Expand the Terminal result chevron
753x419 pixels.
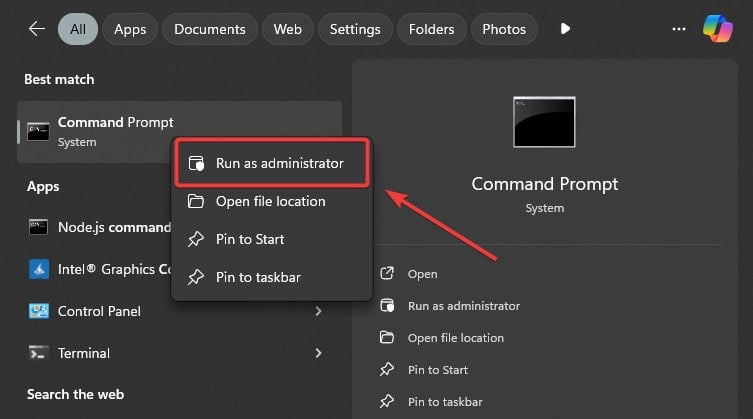(x=319, y=353)
